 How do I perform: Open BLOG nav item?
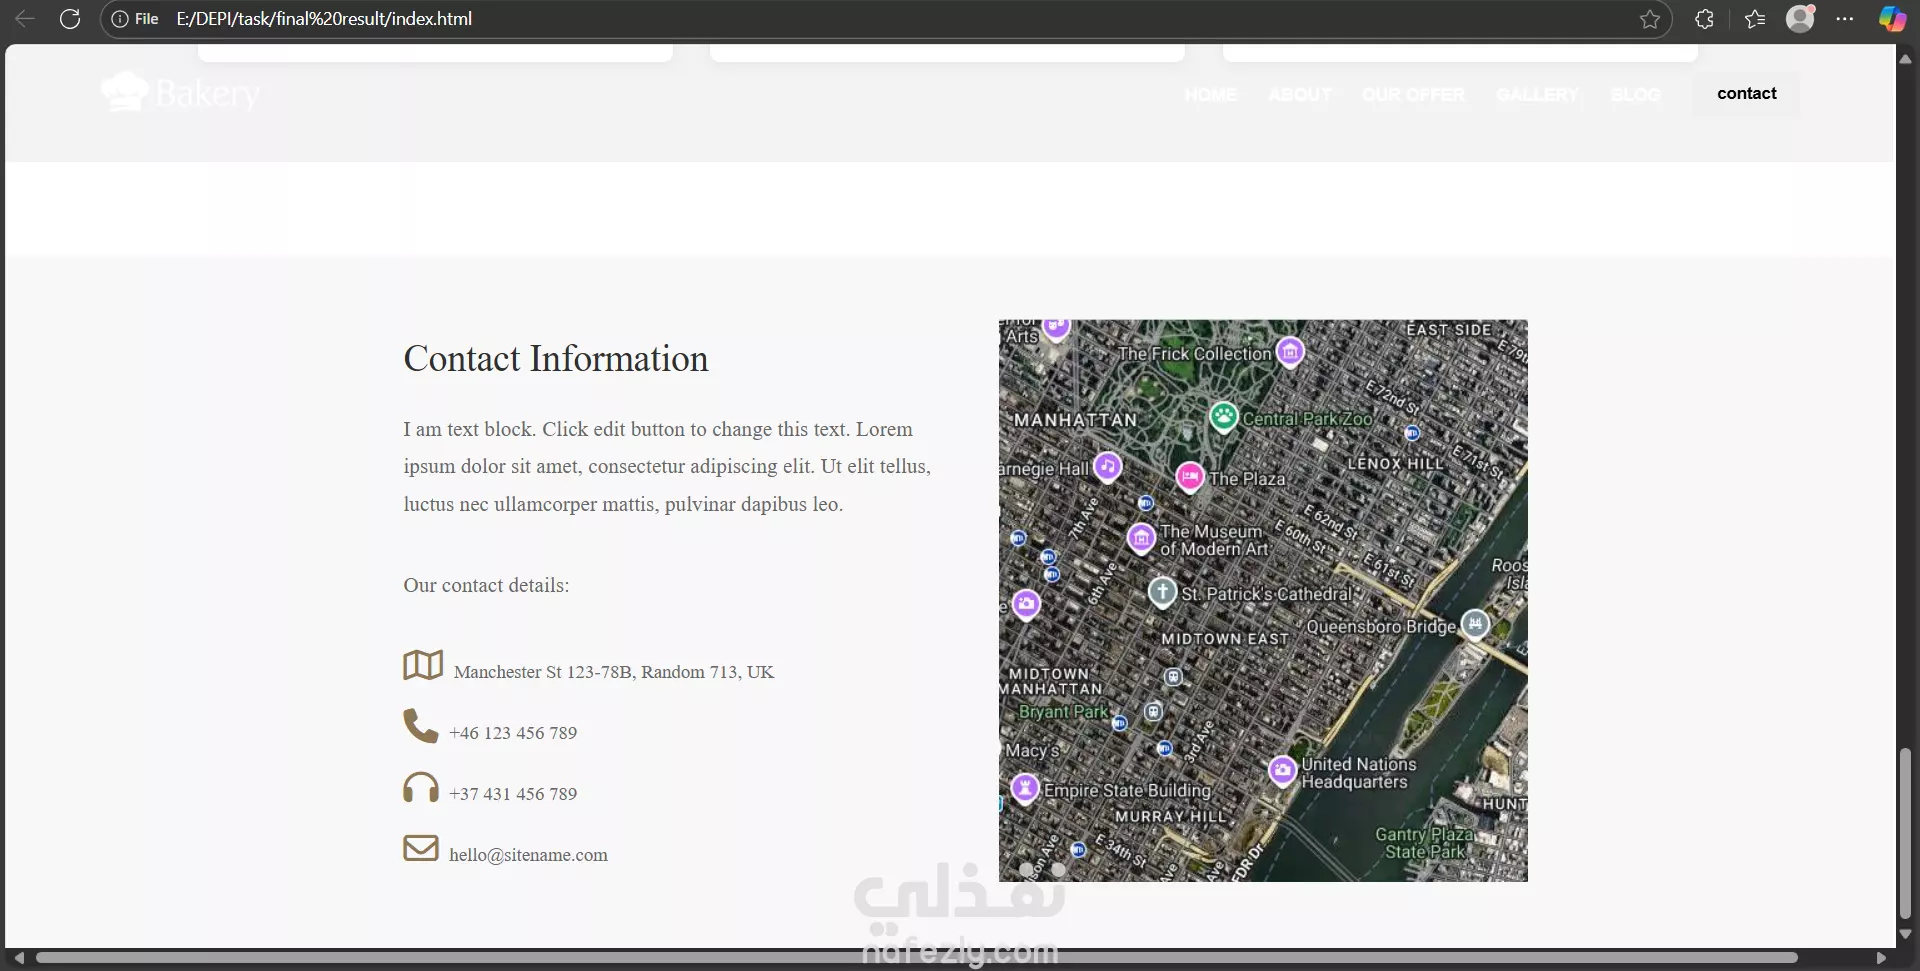(x=1635, y=95)
